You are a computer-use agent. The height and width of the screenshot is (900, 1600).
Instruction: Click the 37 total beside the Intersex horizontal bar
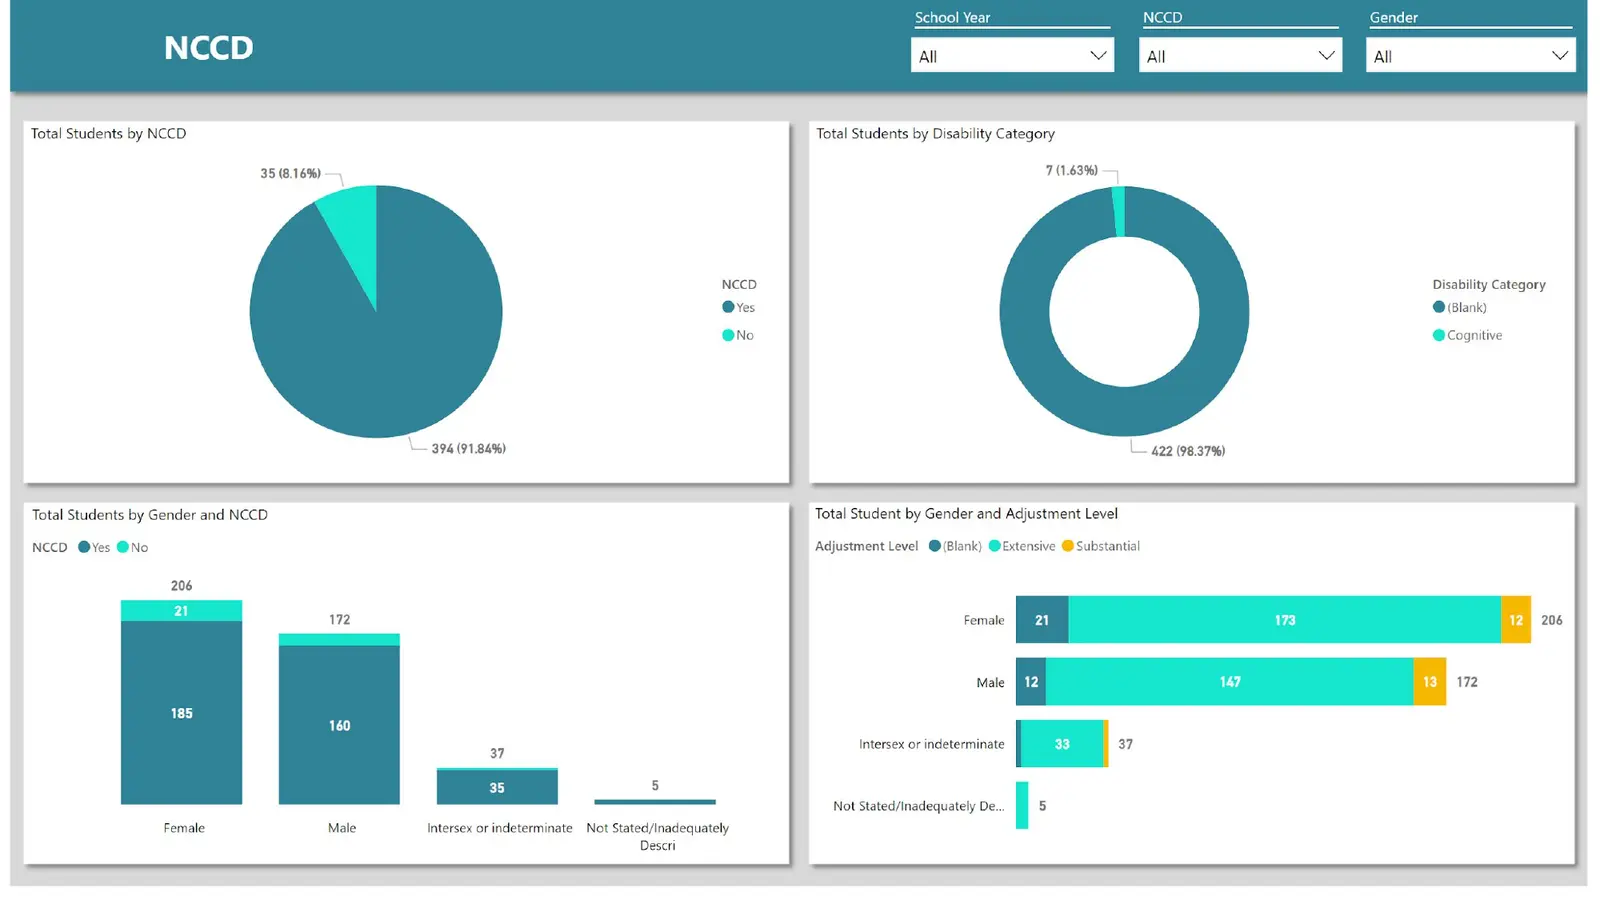[1126, 744]
